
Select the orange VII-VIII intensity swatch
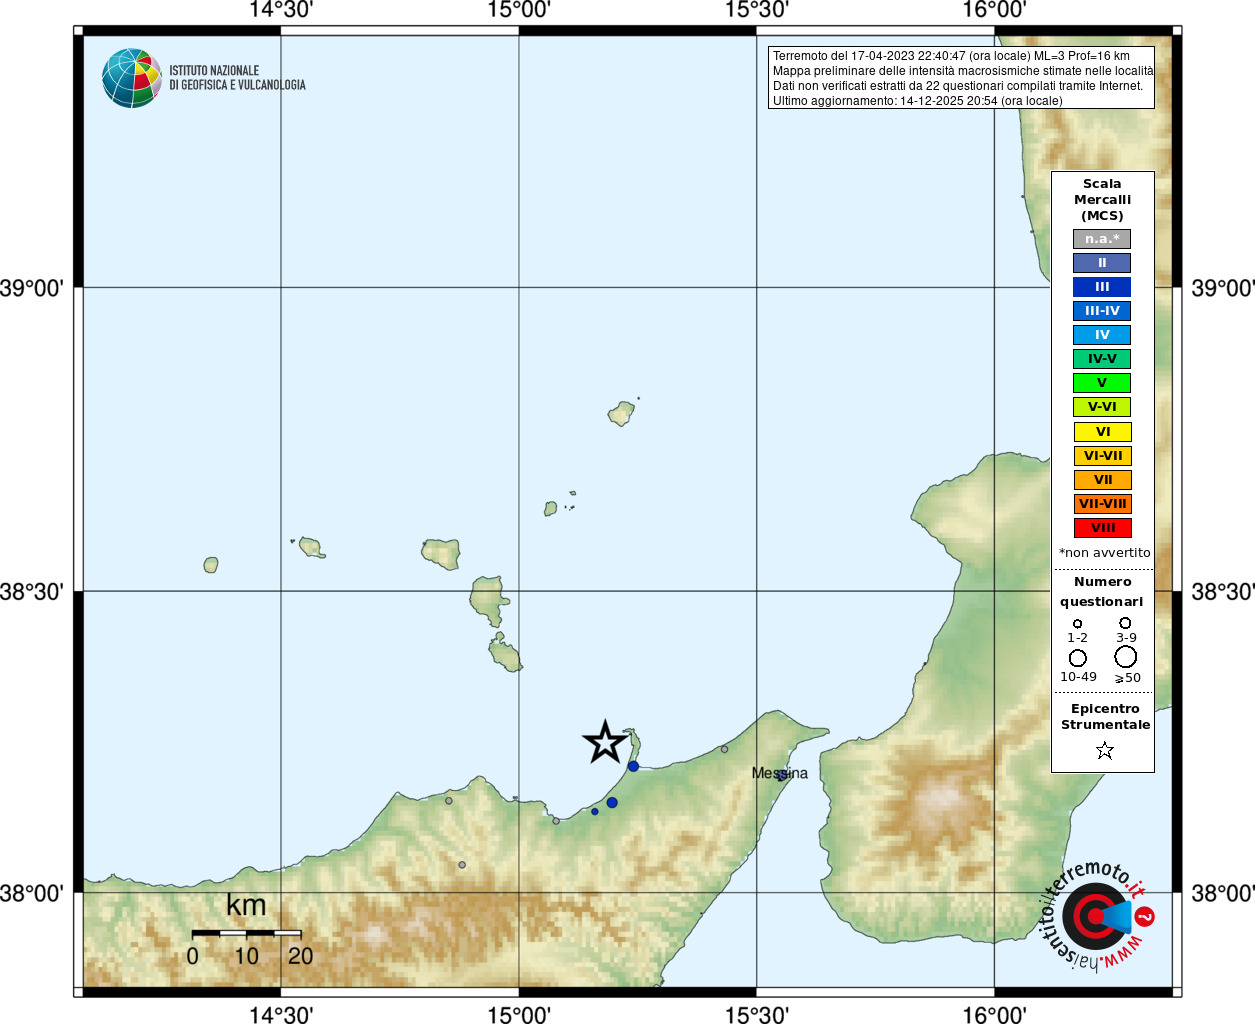coord(1102,504)
